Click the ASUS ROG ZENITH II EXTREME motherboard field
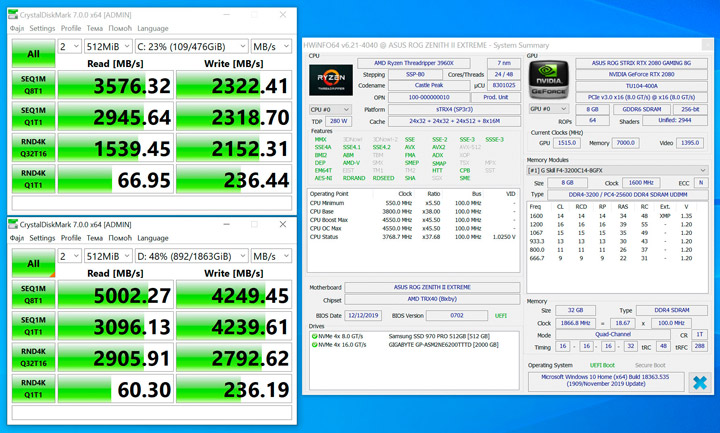The image size is (720, 433). click(x=432, y=287)
